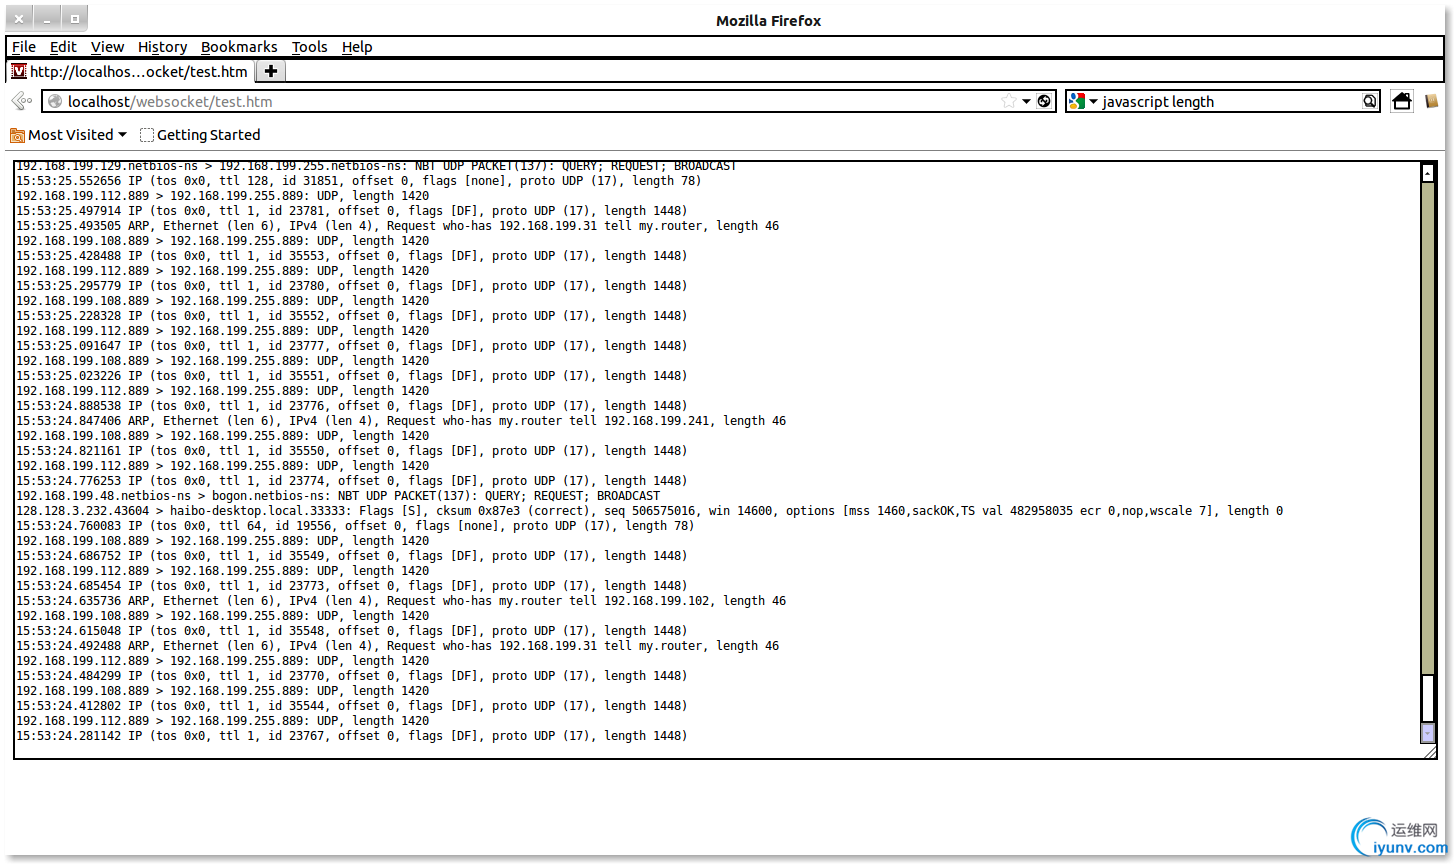The width and height of the screenshot is (1454, 864).
Task: Minimize the Firefox window
Action: point(47,18)
